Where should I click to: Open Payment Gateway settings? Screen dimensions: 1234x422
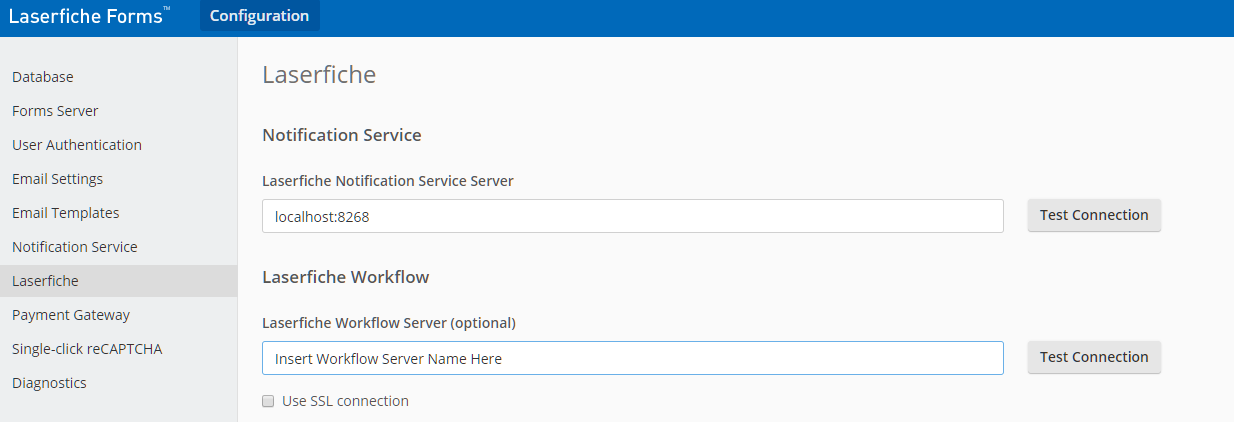[x=71, y=315]
